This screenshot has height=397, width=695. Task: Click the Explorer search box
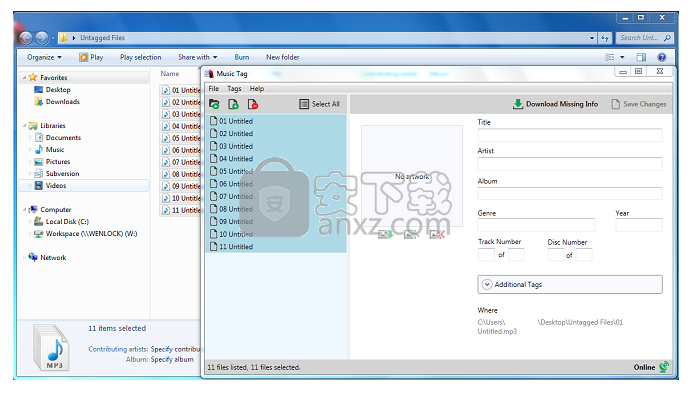tap(645, 38)
